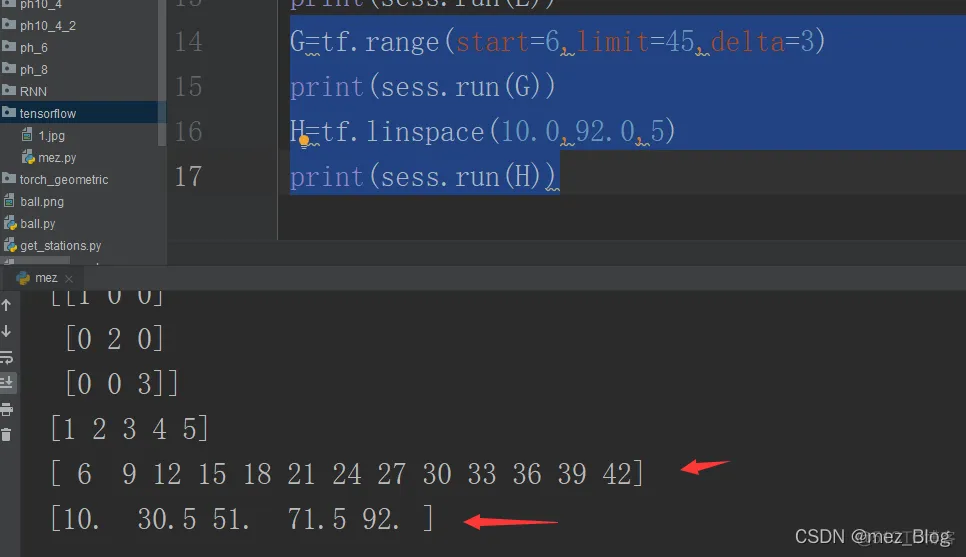Click the trash icon to clear console

click(x=6, y=435)
